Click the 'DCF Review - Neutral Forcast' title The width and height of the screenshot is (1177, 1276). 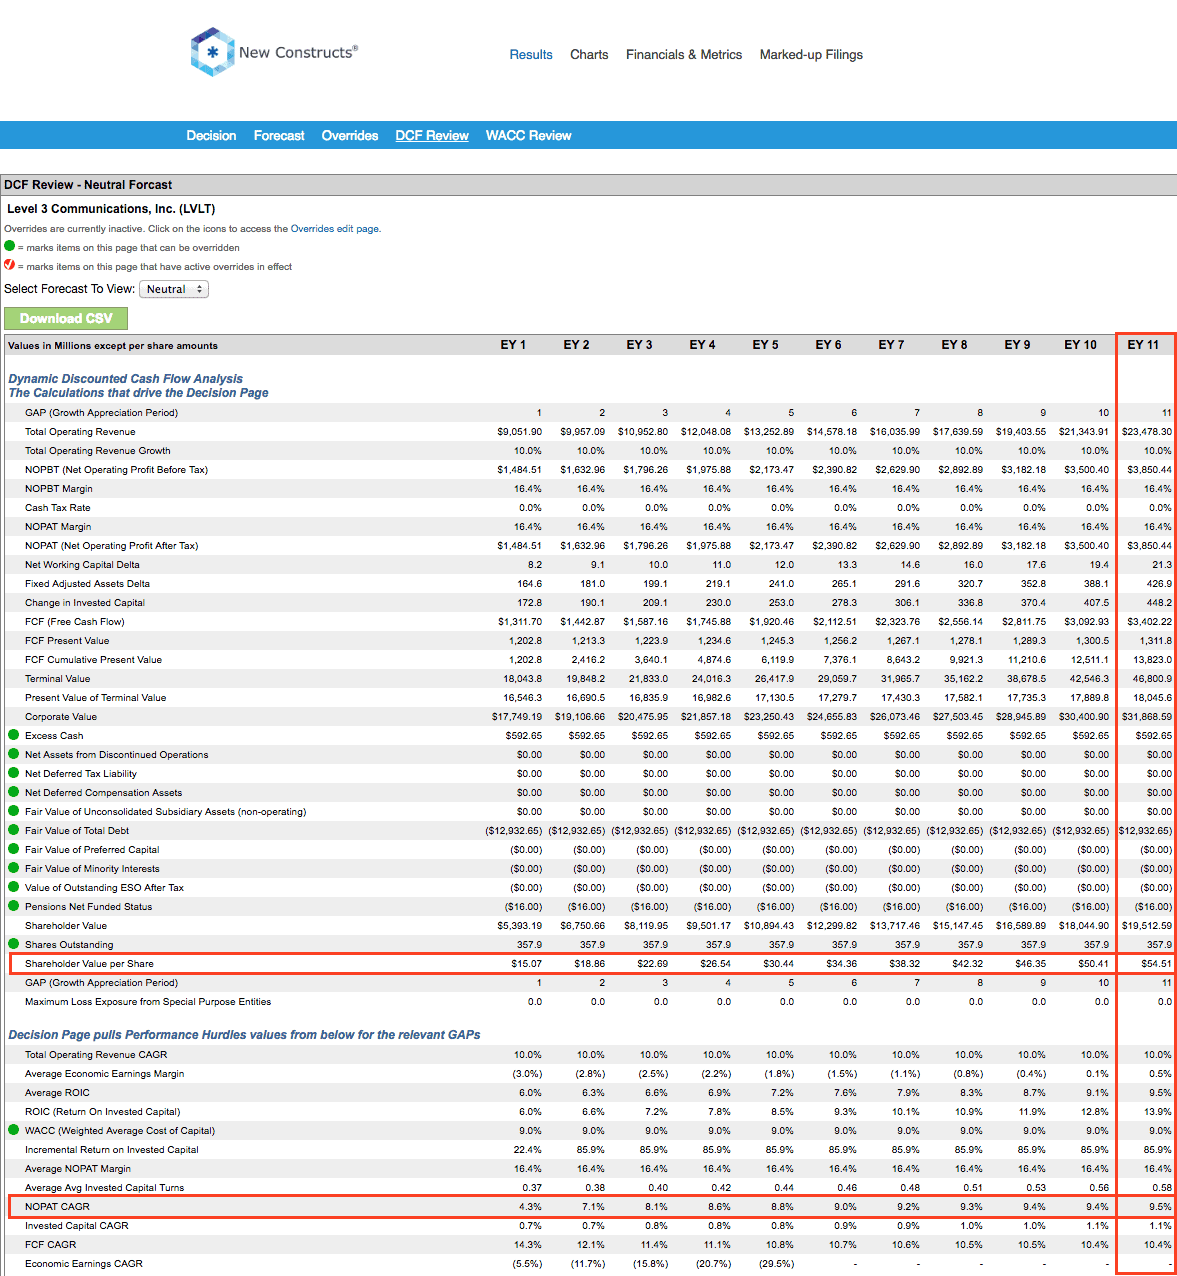click(88, 185)
